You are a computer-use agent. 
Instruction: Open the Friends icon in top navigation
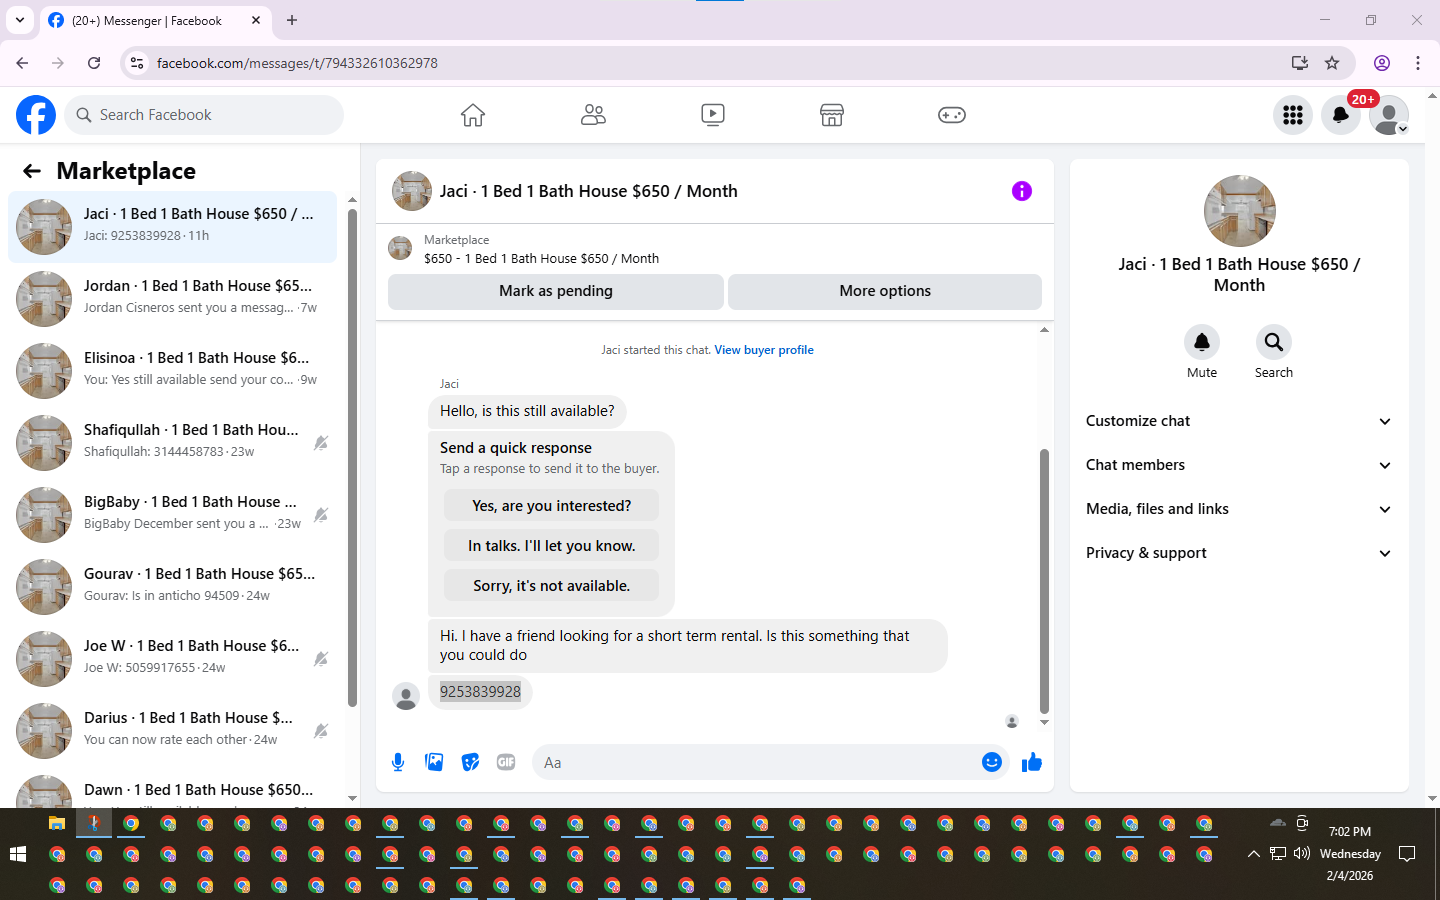pyautogui.click(x=593, y=115)
